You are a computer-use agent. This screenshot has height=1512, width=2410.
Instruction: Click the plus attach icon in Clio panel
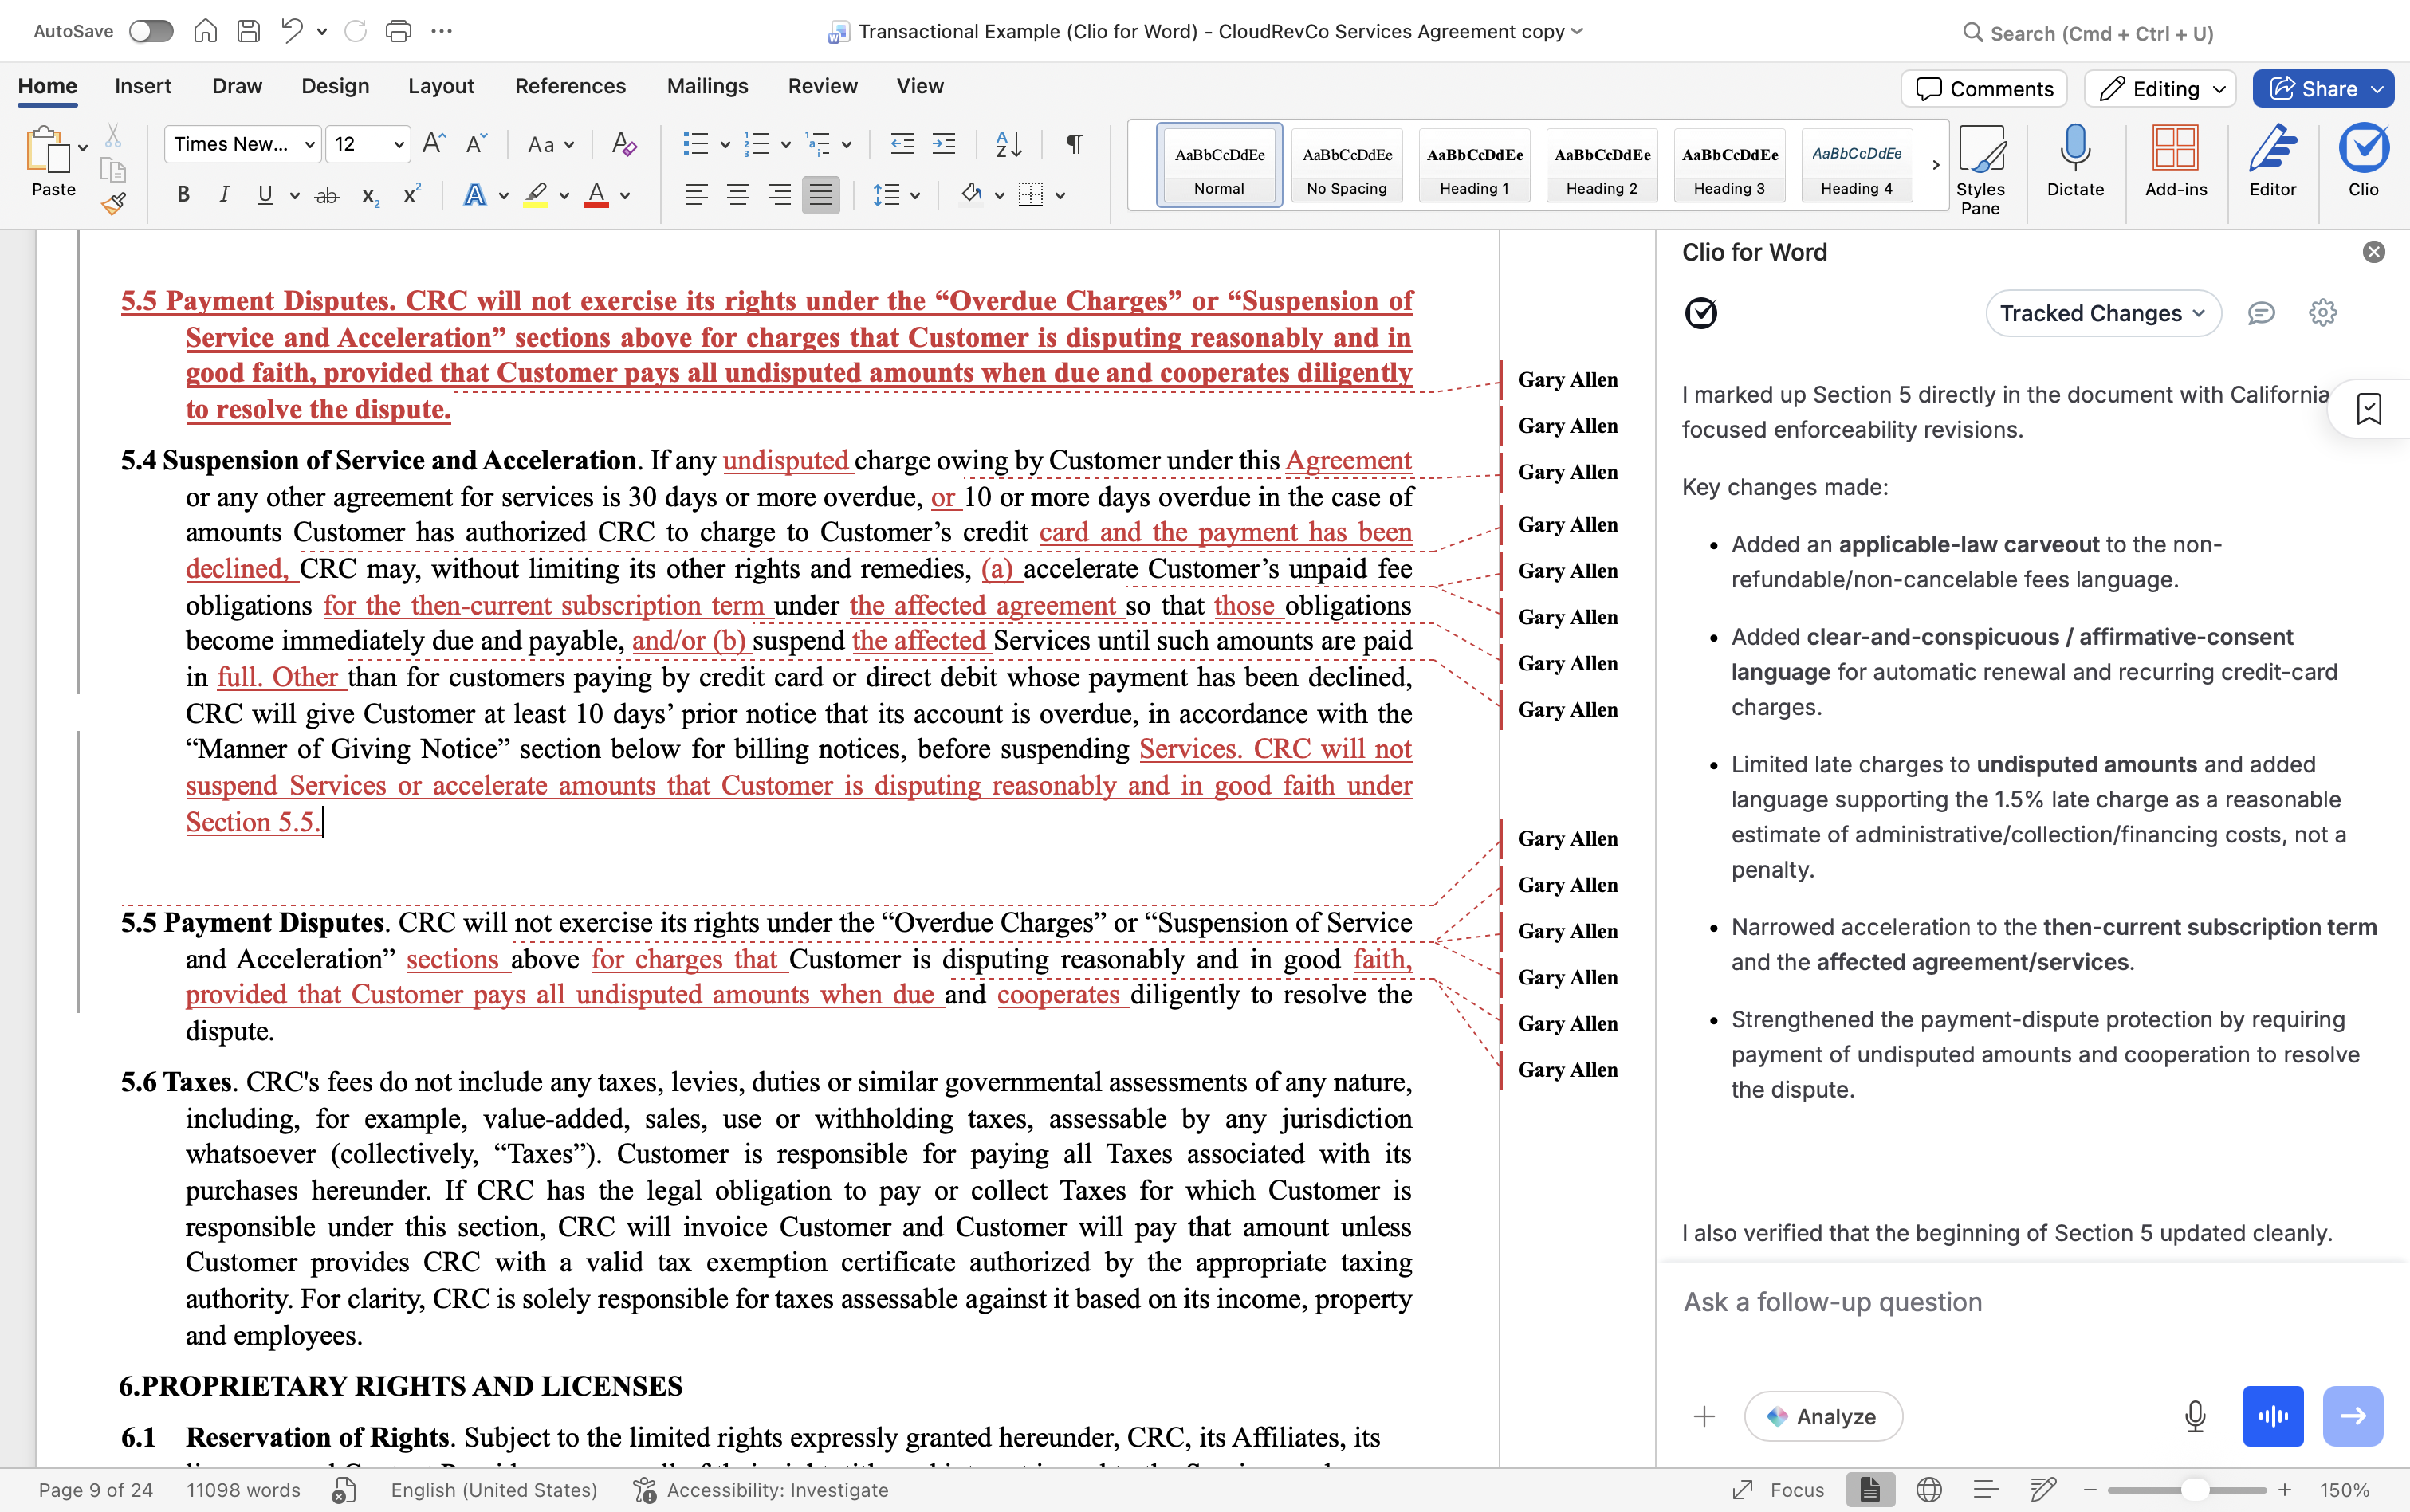pos(1704,1416)
